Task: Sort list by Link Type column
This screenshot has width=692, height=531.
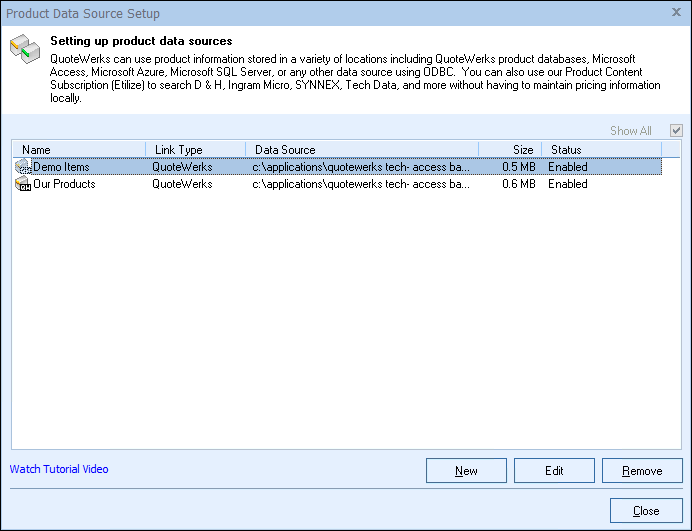Action: coord(195,150)
